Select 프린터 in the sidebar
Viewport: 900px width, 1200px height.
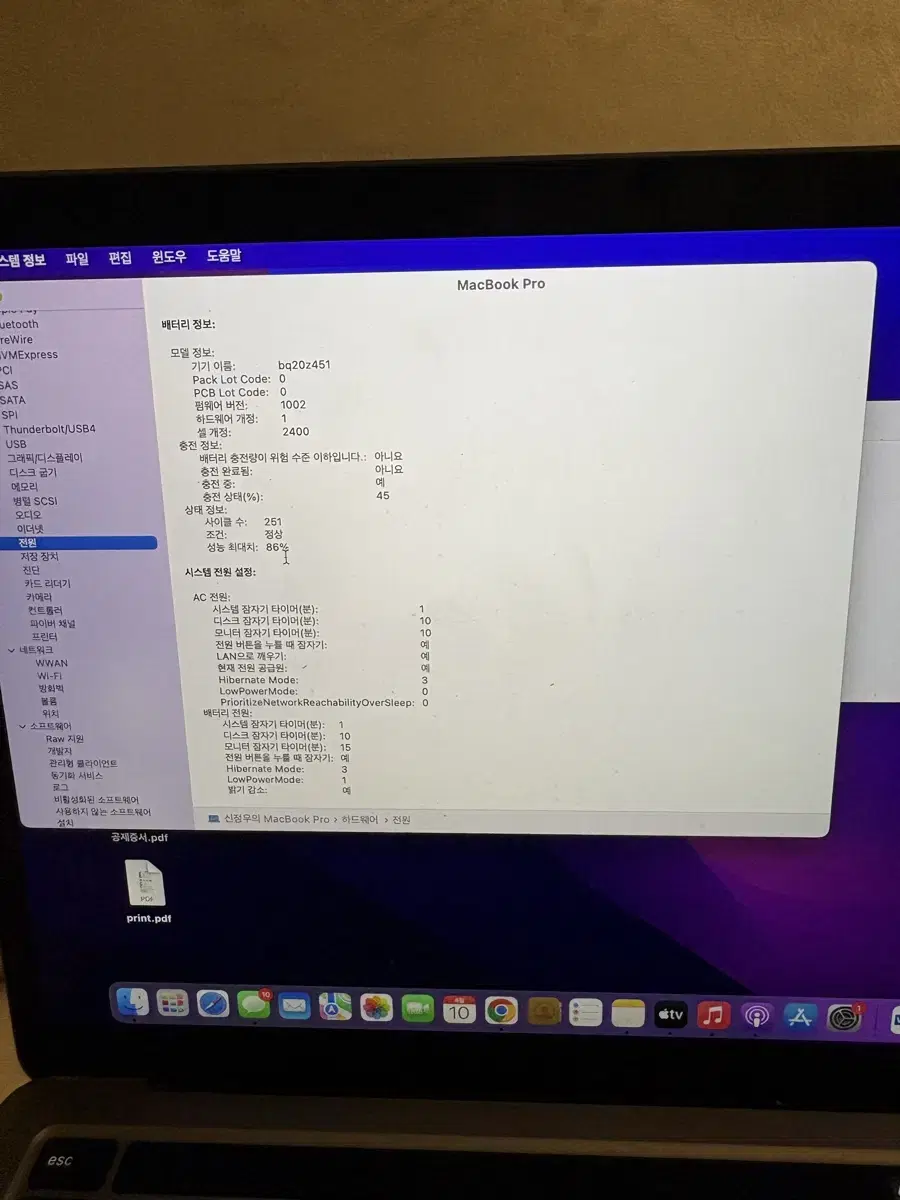click(x=45, y=637)
